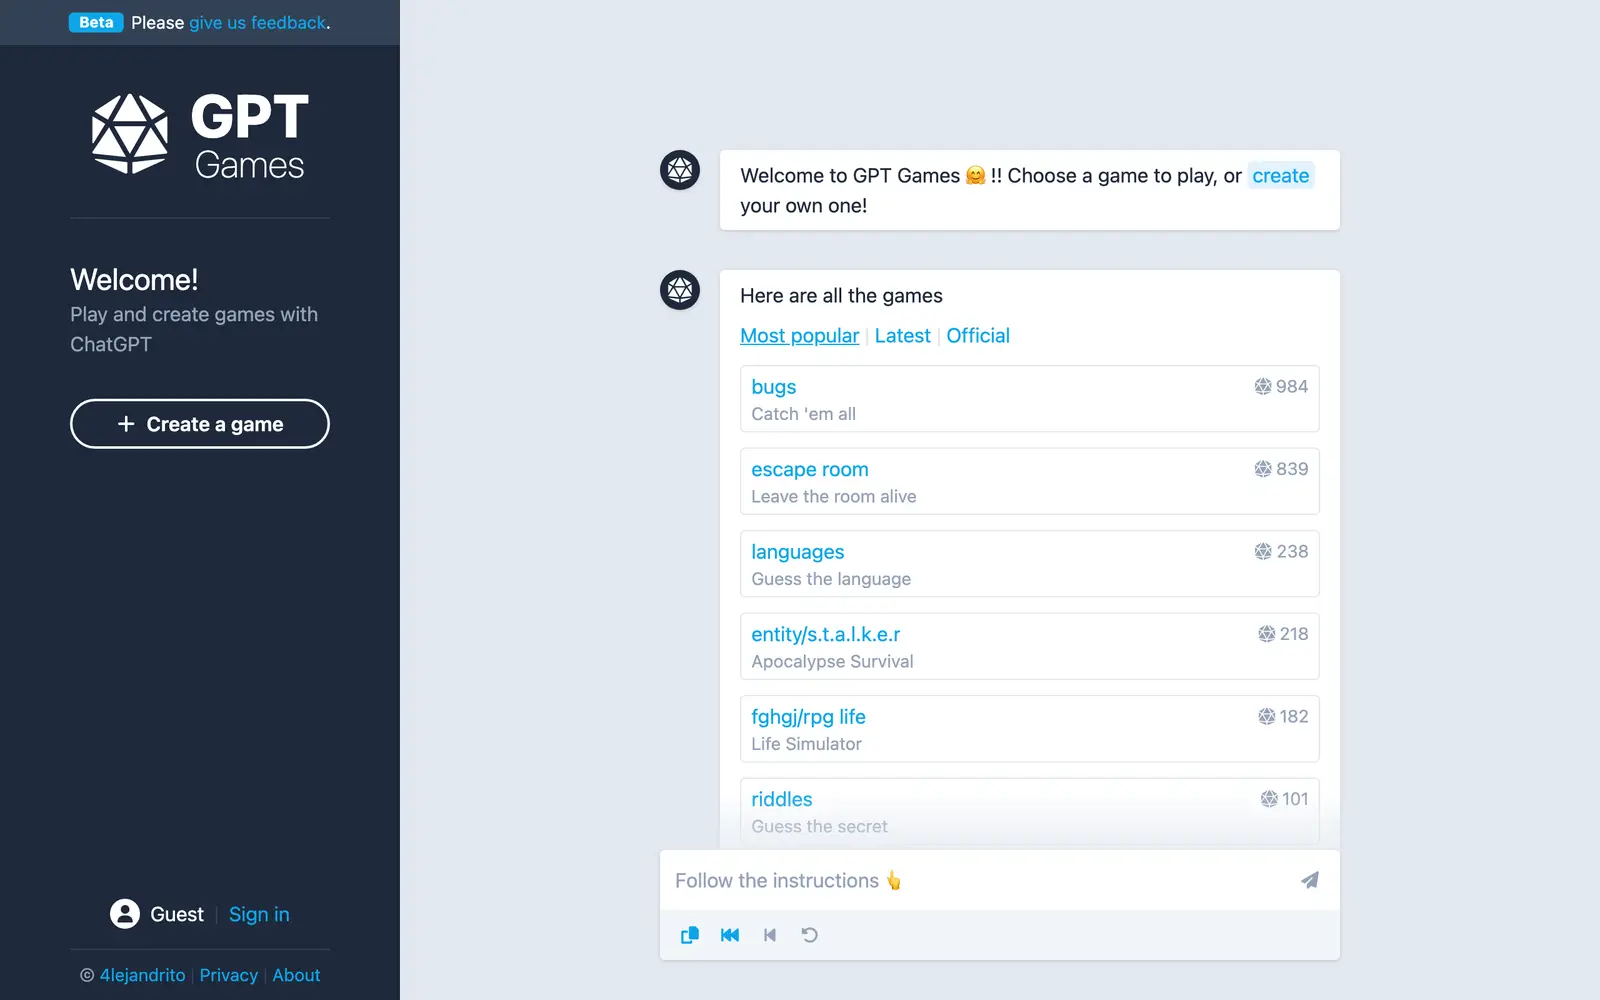Step back one message icon
This screenshot has width=1600, height=1000.
click(x=770, y=935)
